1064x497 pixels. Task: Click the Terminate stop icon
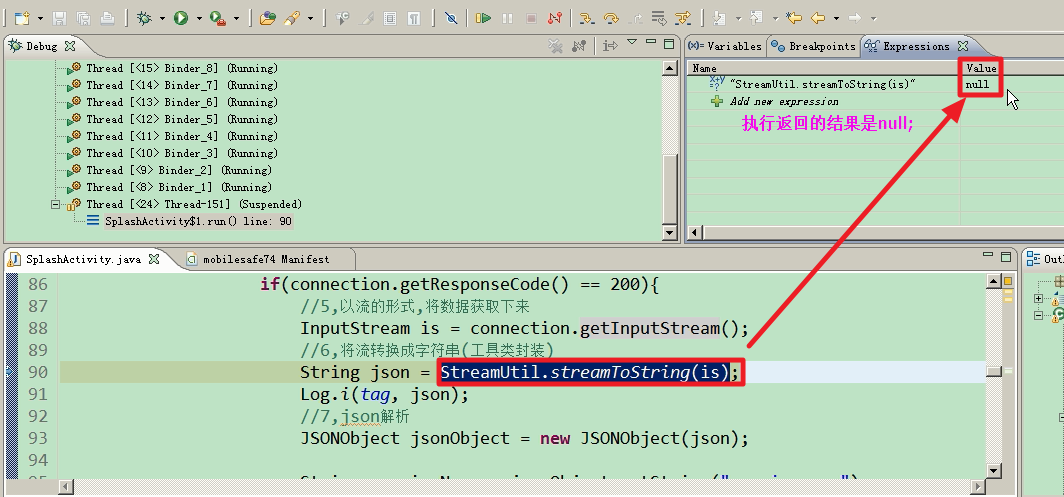(x=531, y=18)
